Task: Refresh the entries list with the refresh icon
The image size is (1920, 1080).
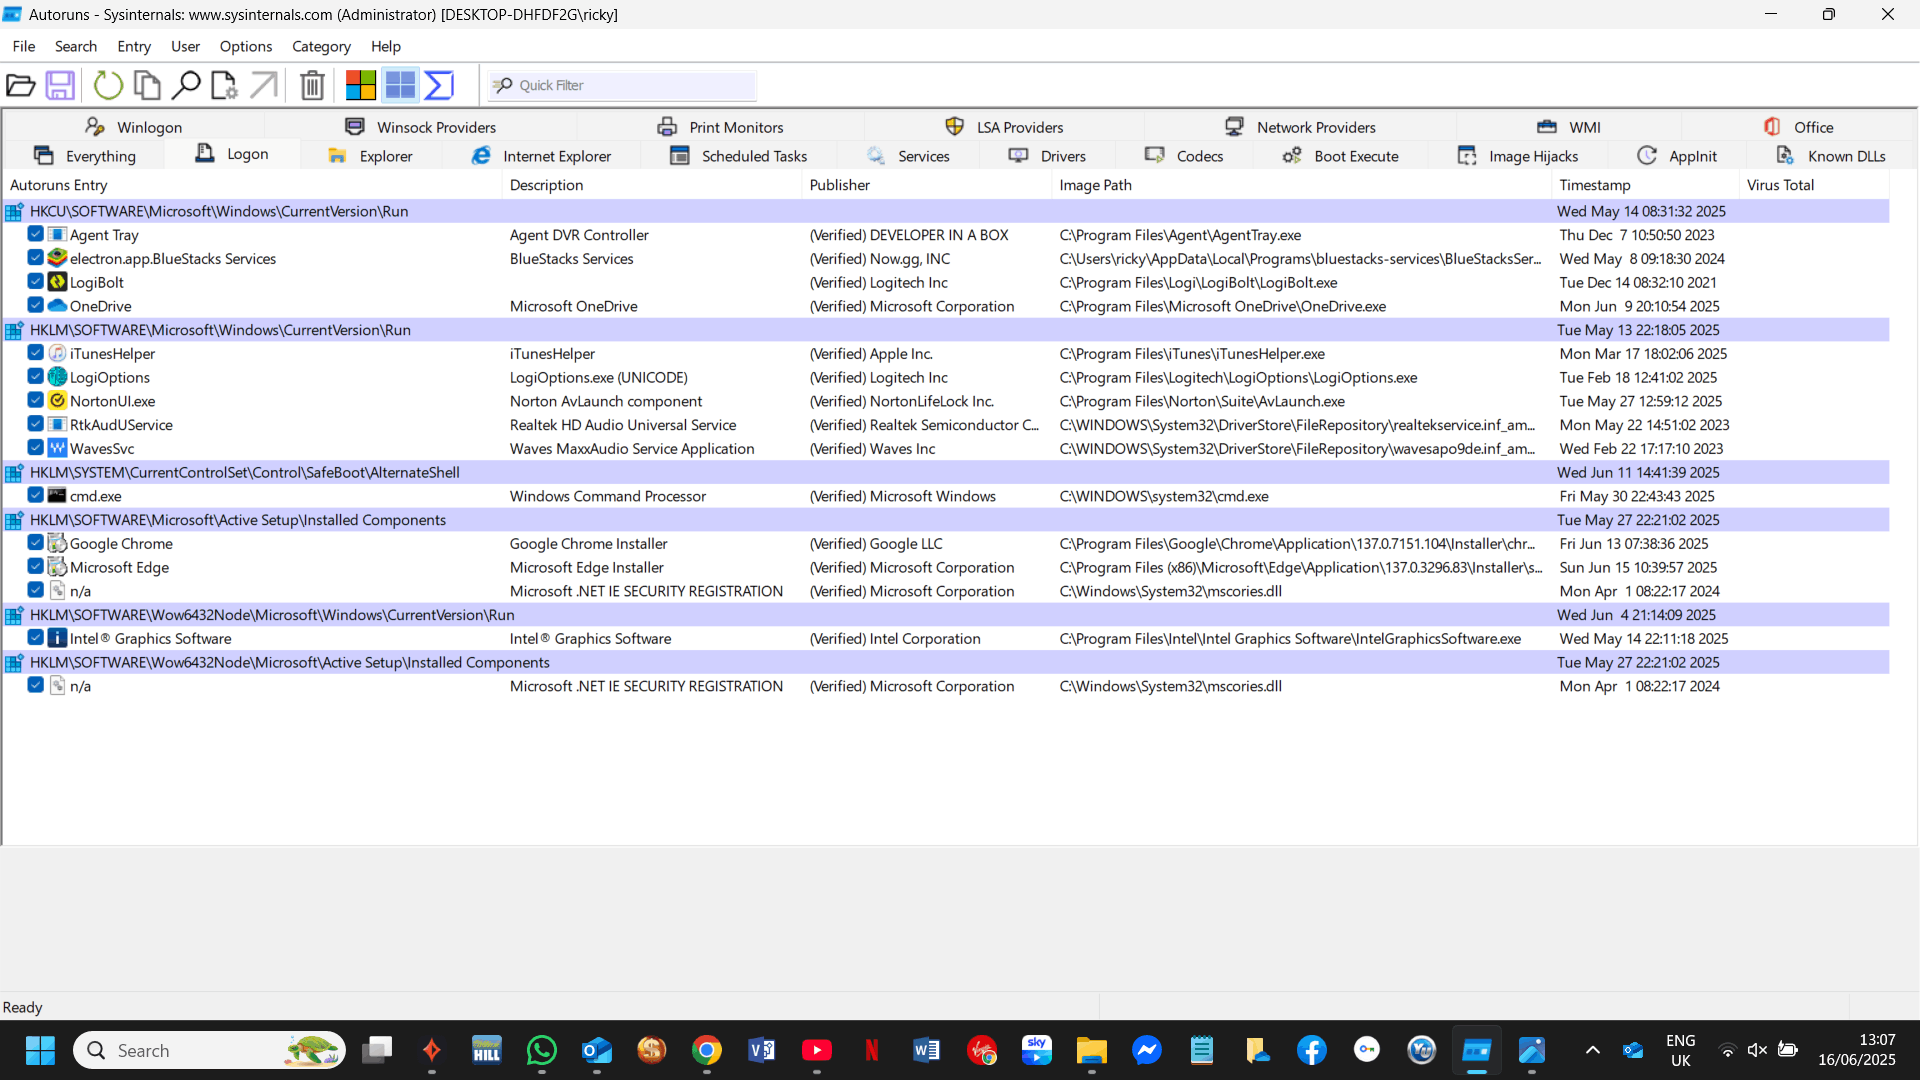Action: pos(107,85)
